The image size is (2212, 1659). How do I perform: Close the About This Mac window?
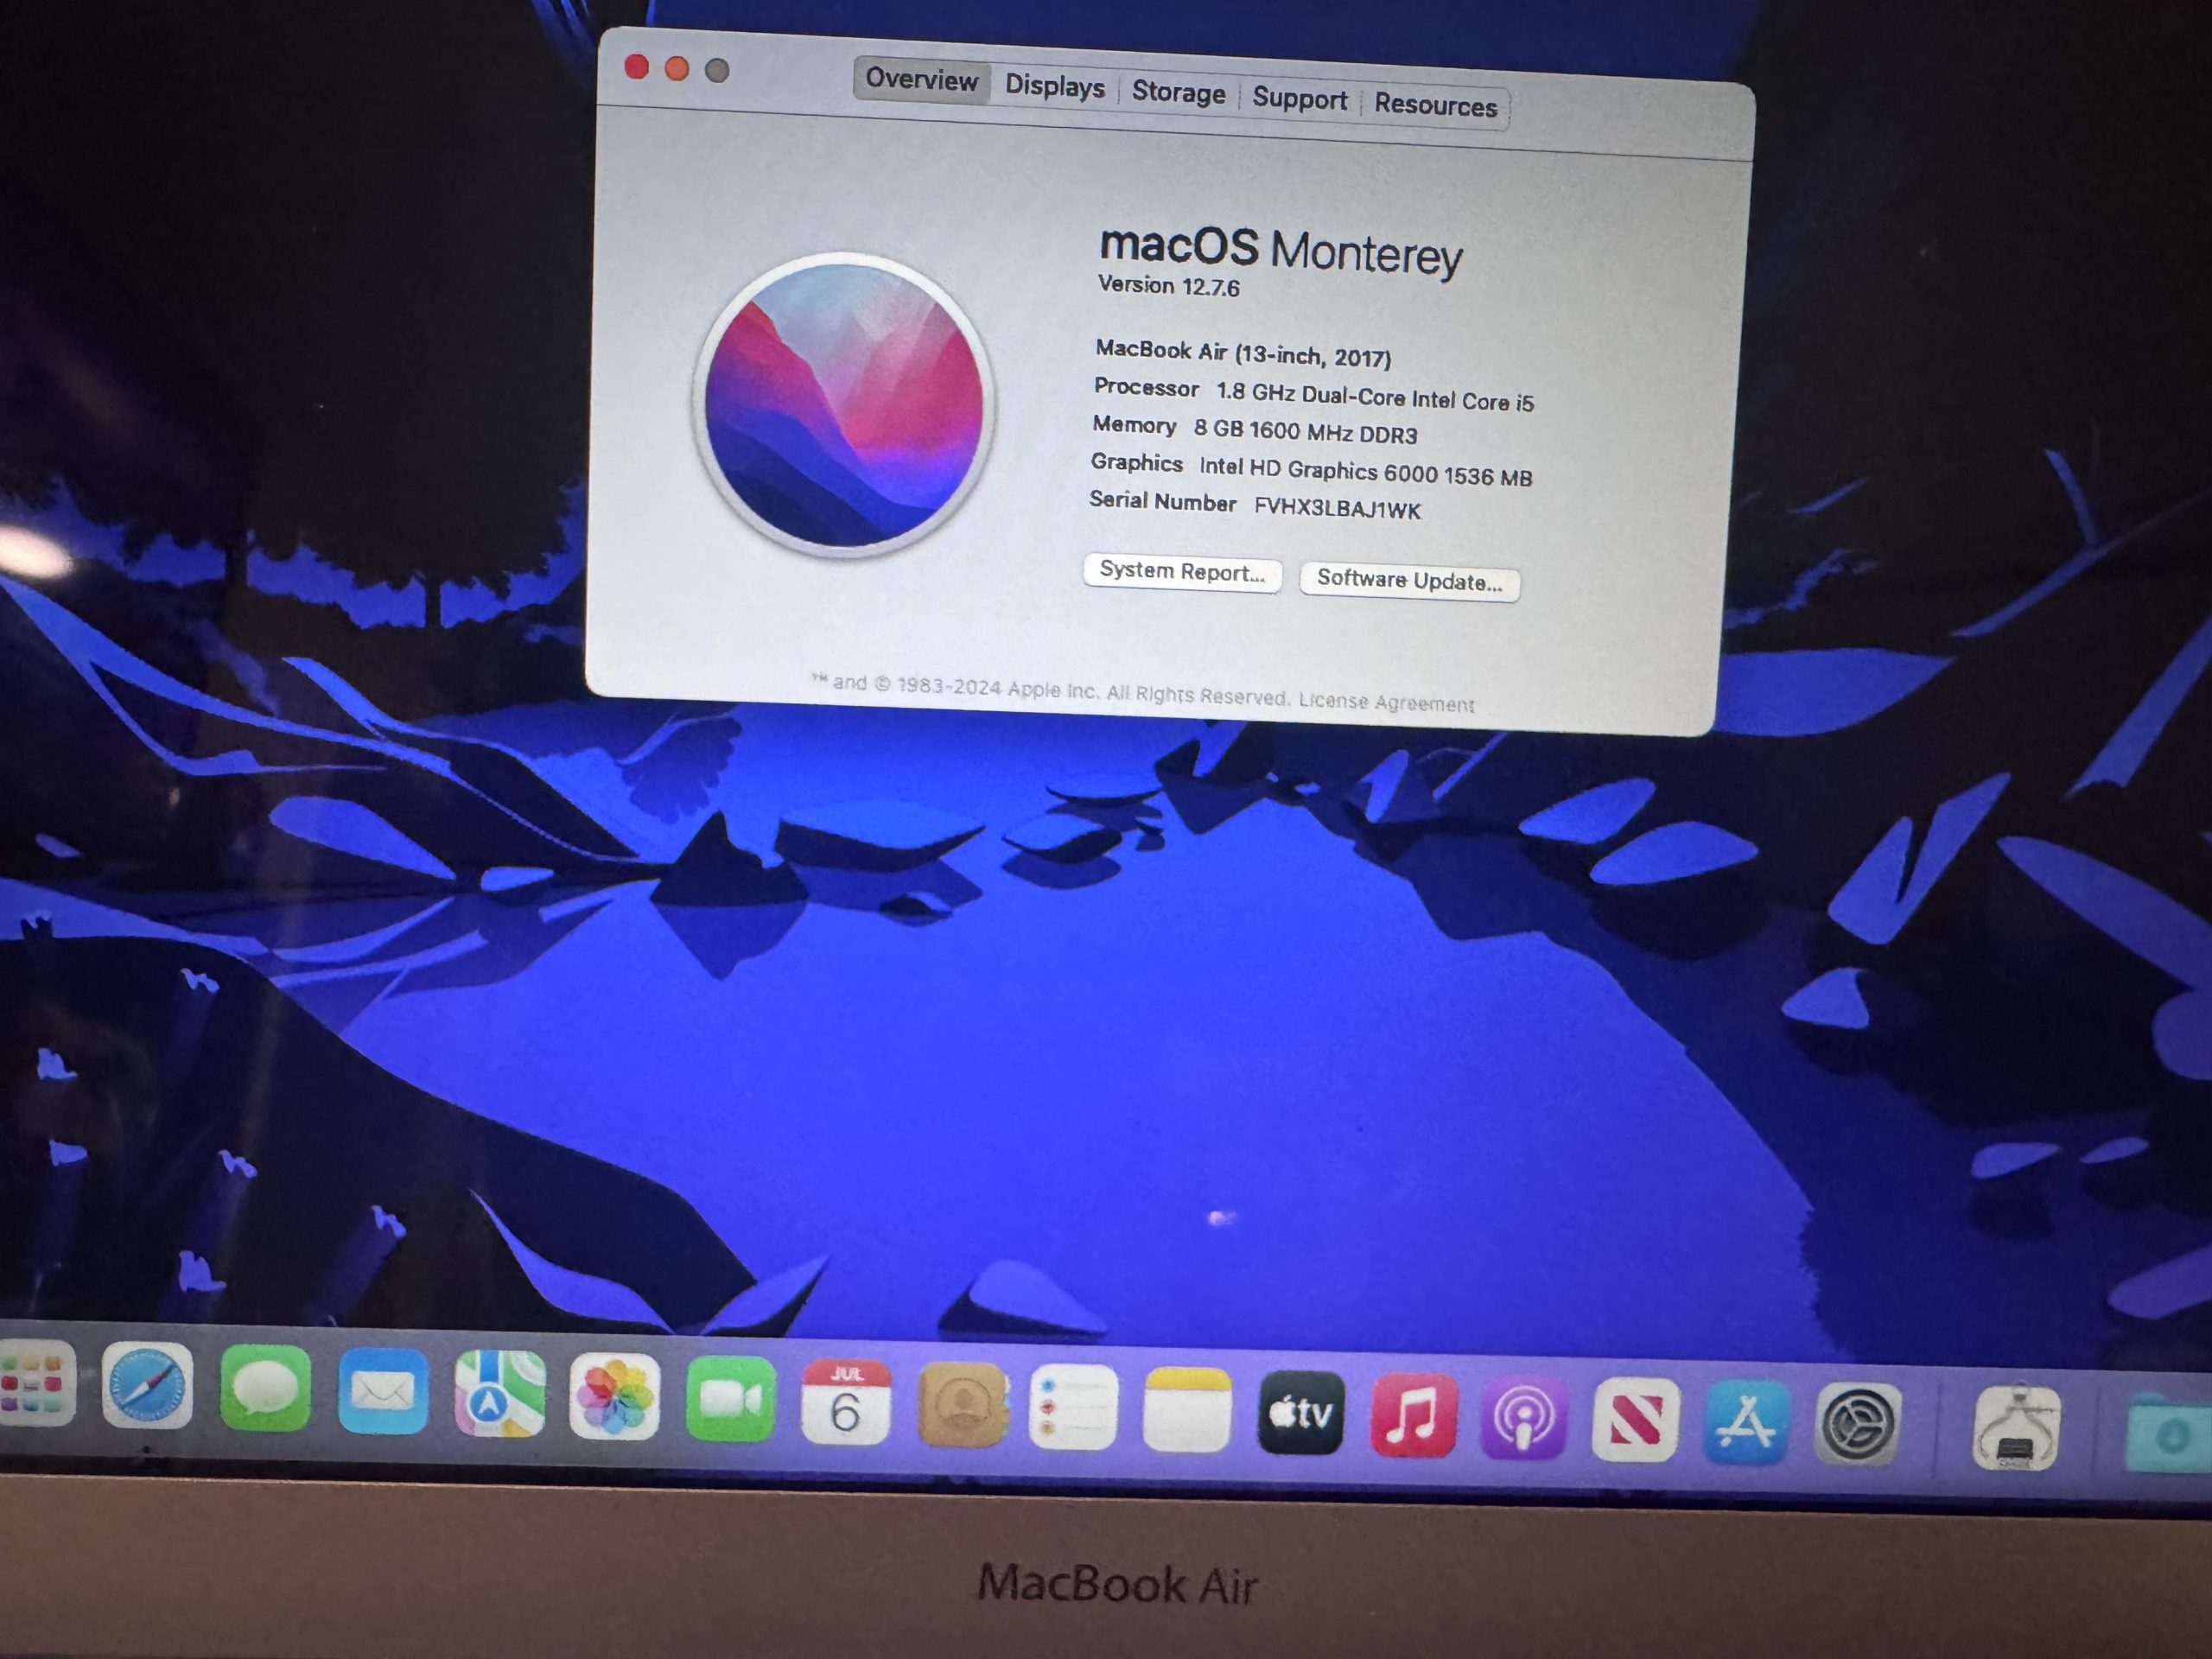(x=637, y=67)
